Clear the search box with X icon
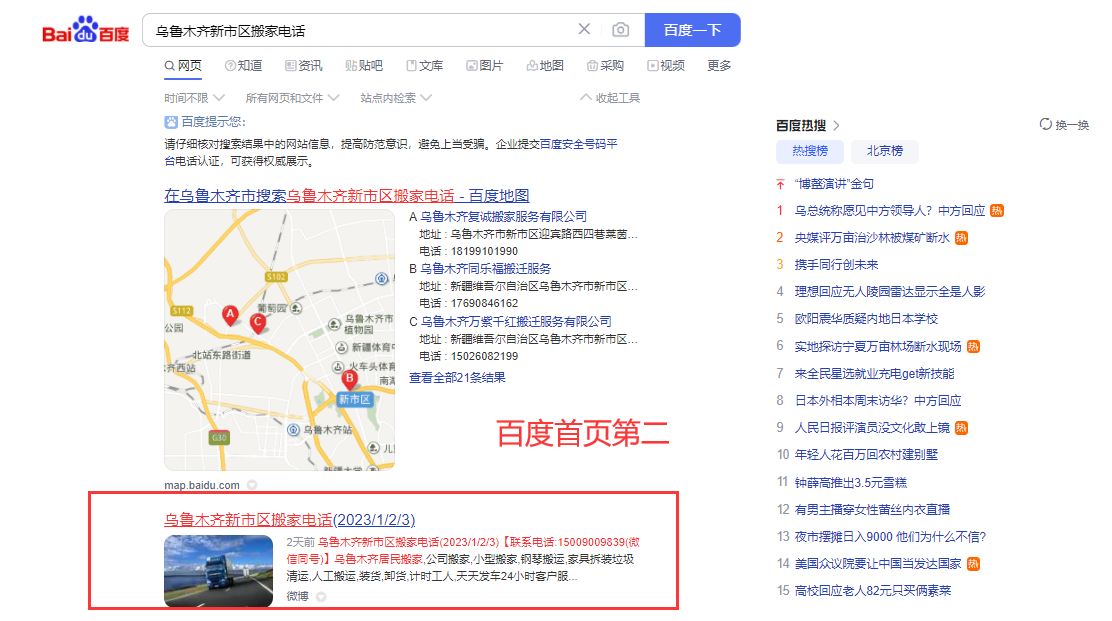Viewport: 1112px width, 621px height. click(x=585, y=30)
